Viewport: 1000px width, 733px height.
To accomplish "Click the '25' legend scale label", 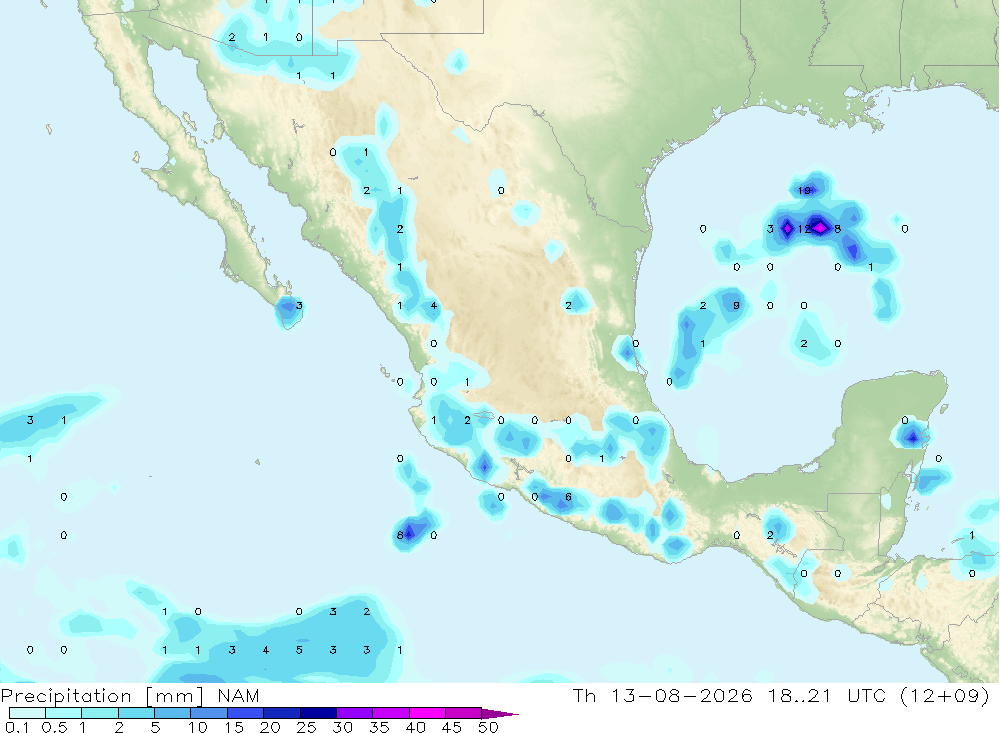I will tap(306, 727).
